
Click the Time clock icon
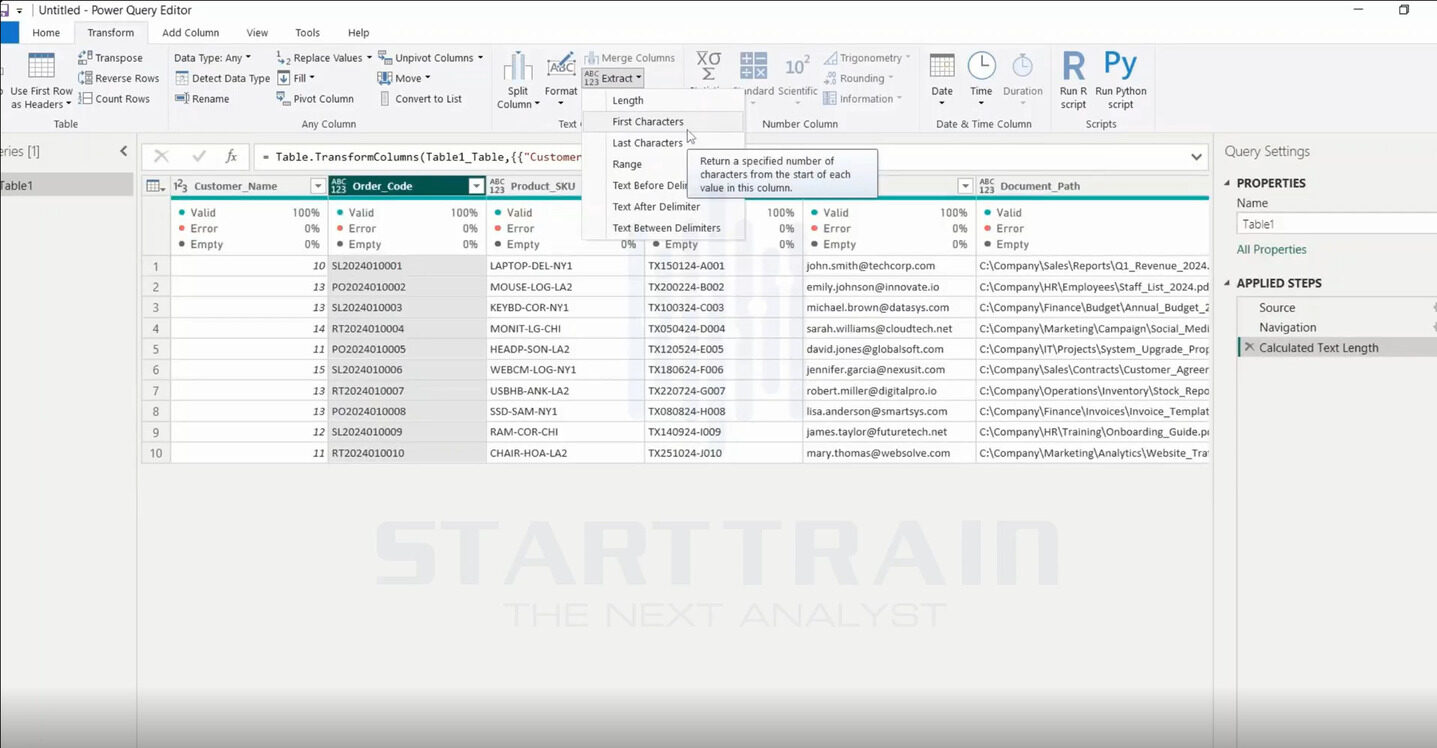981,66
